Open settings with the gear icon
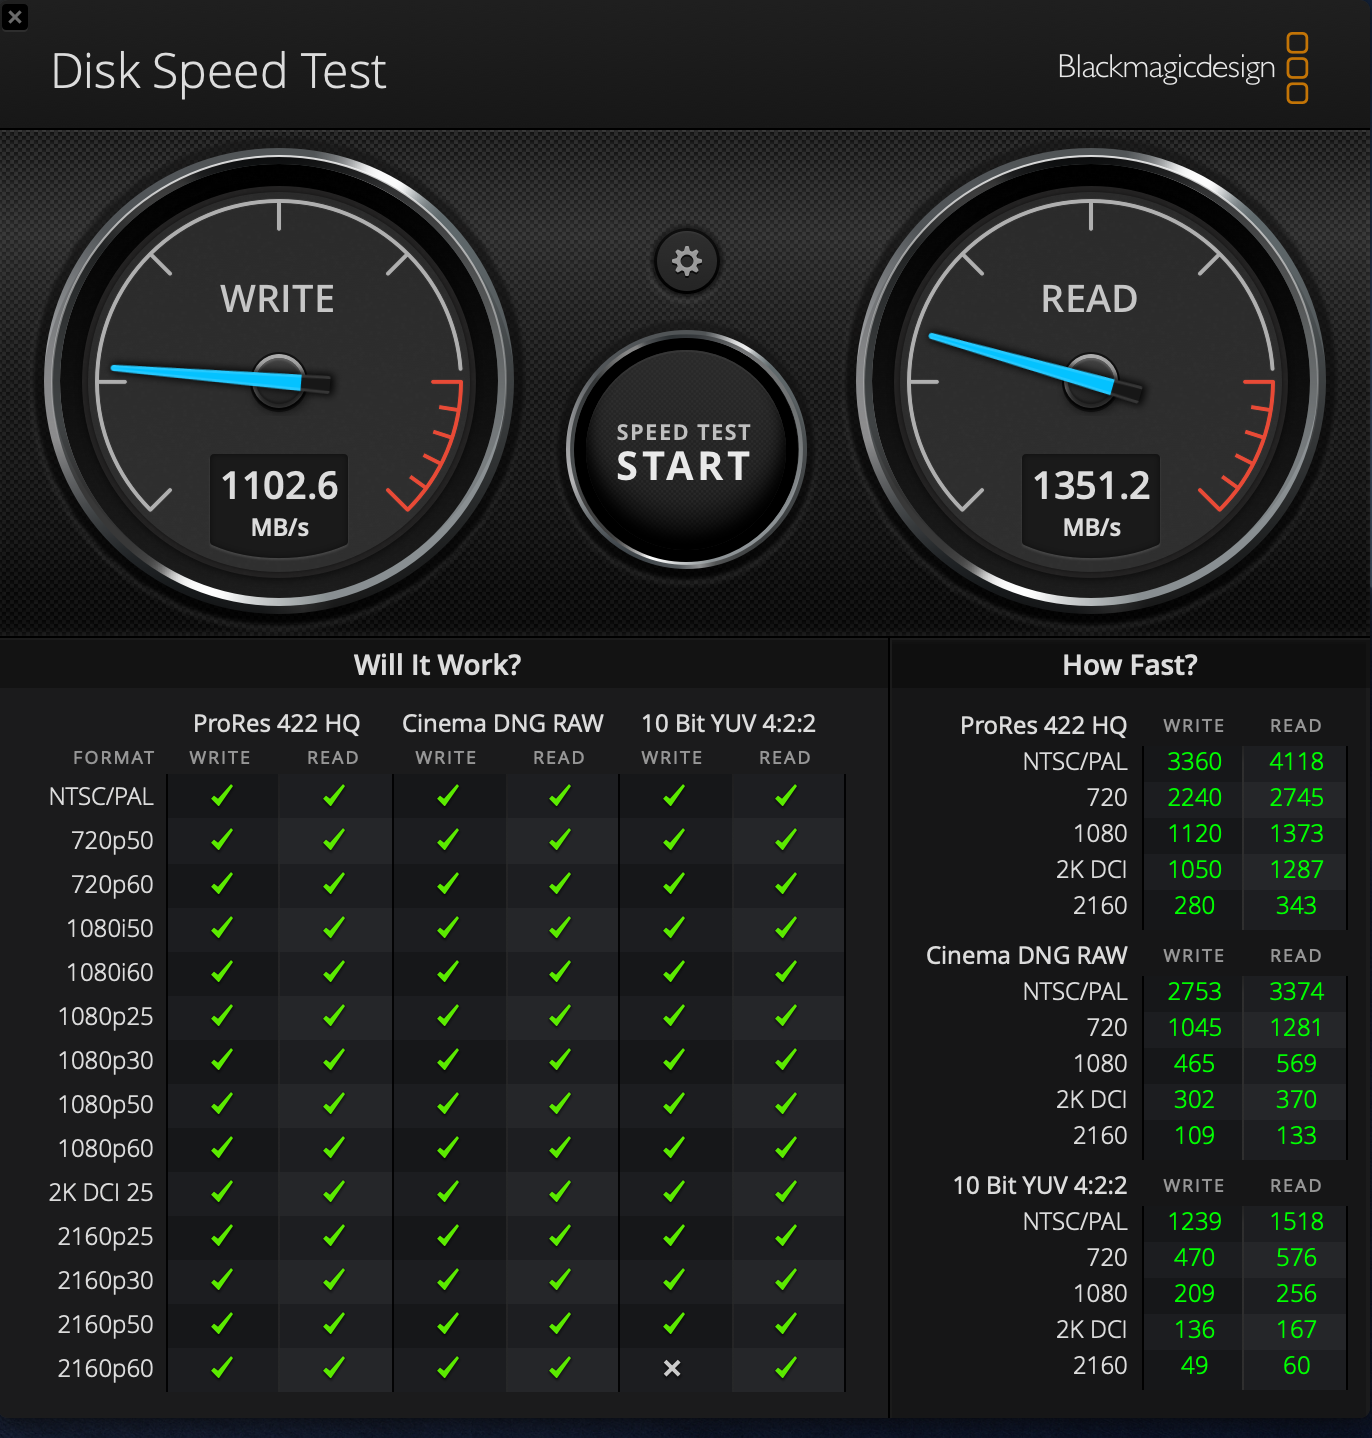 coord(686,262)
